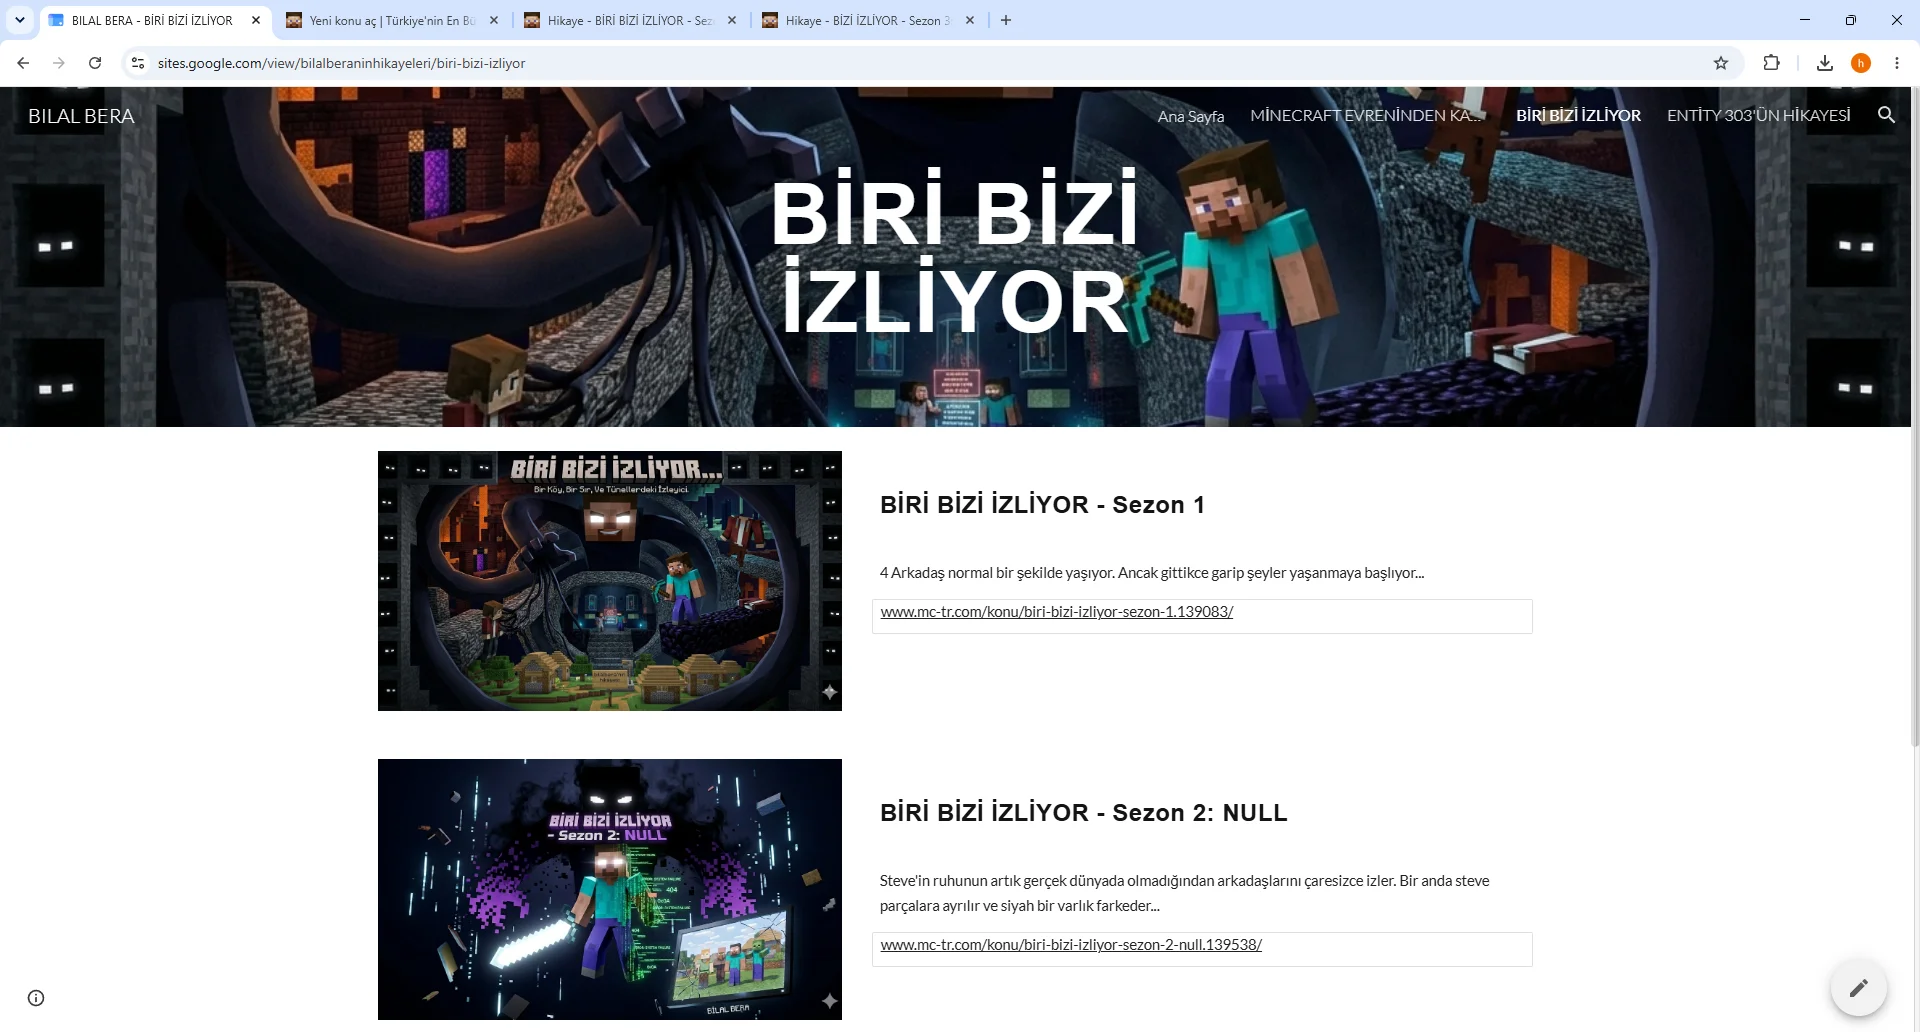1920x1032 pixels.
Task: Click the Sezon 2: NULL cover thumbnail
Action: [610, 889]
